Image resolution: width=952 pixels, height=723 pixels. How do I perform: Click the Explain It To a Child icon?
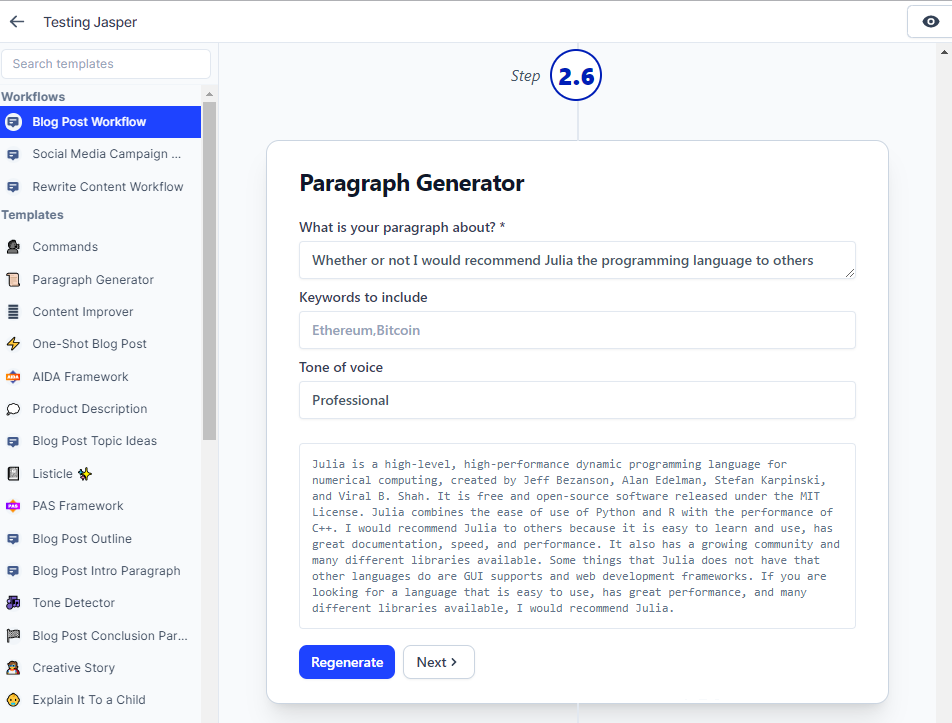(13, 700)
